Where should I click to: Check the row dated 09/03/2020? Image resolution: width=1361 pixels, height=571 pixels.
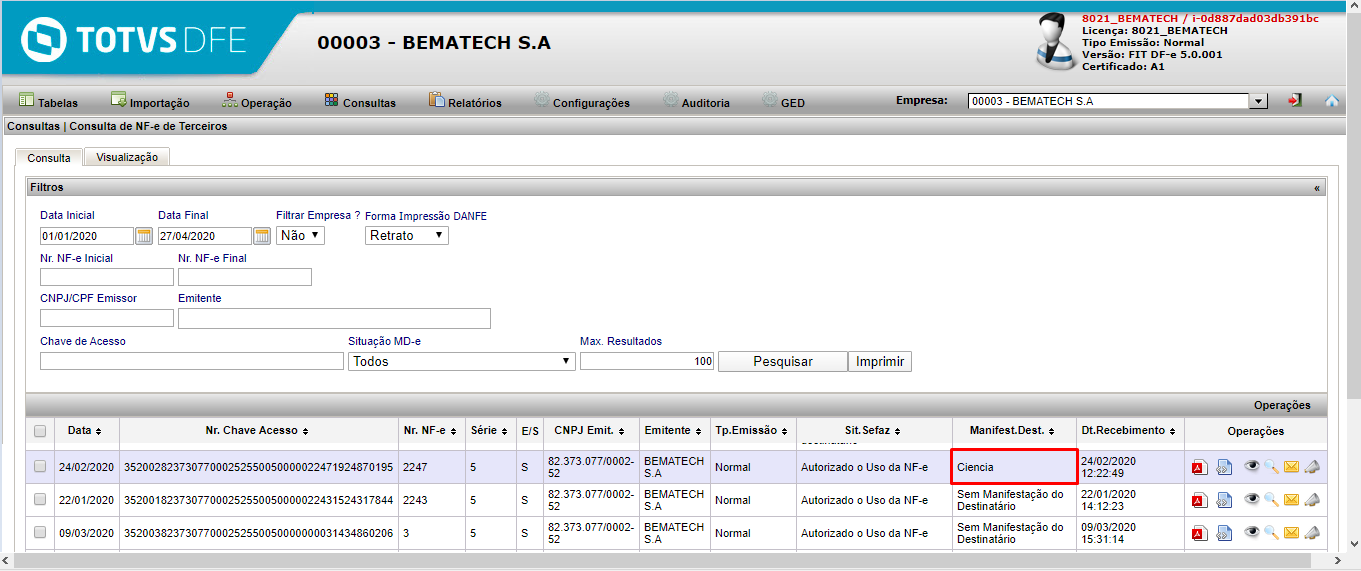40,533
